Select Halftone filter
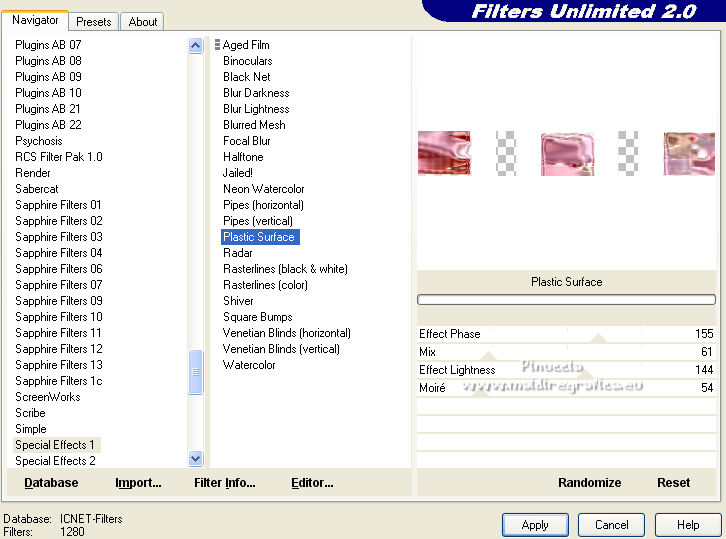Viewport: 726px width, 539px height. (243, 157)
